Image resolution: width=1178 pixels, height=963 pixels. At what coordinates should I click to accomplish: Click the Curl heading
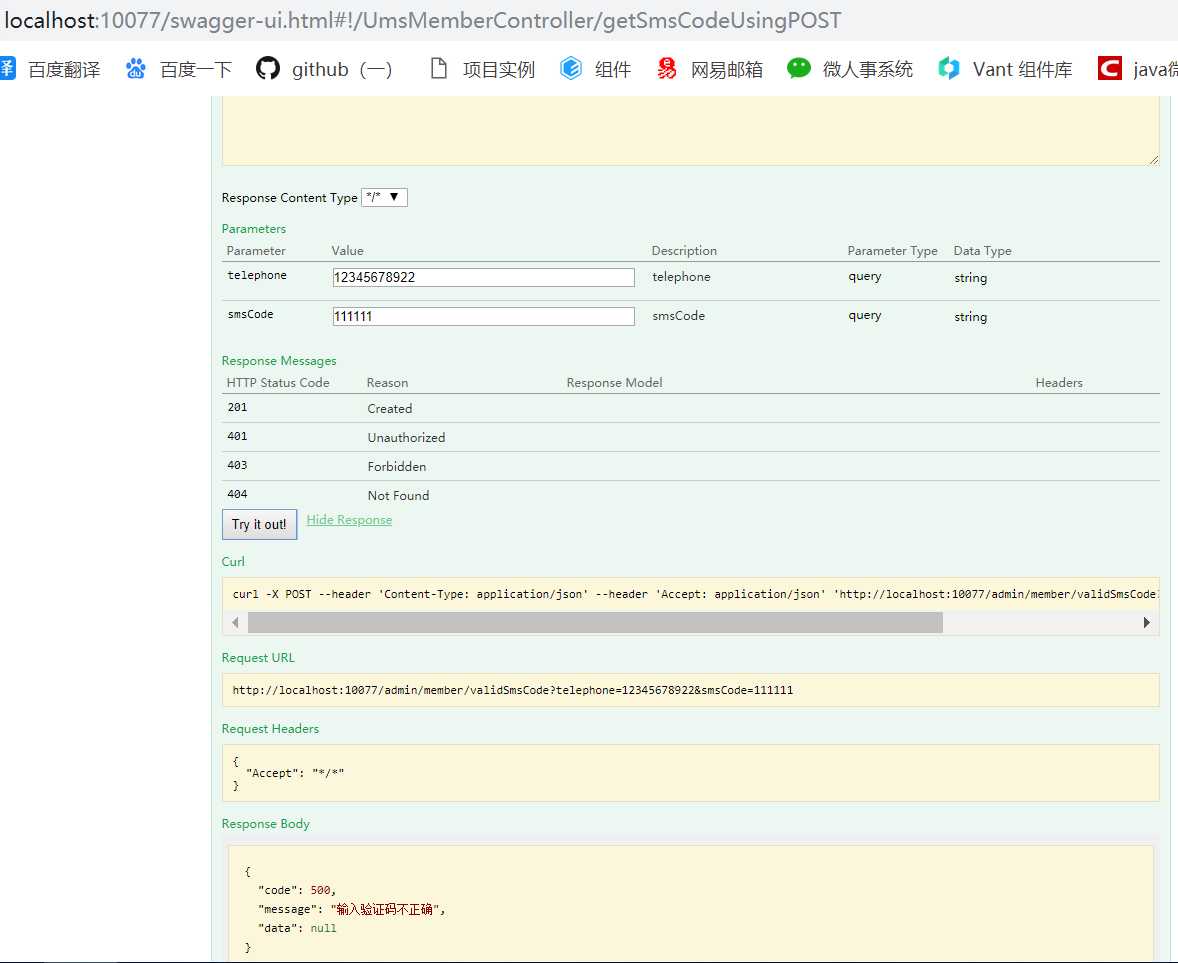pyautogui.click(x=233, y=561)
